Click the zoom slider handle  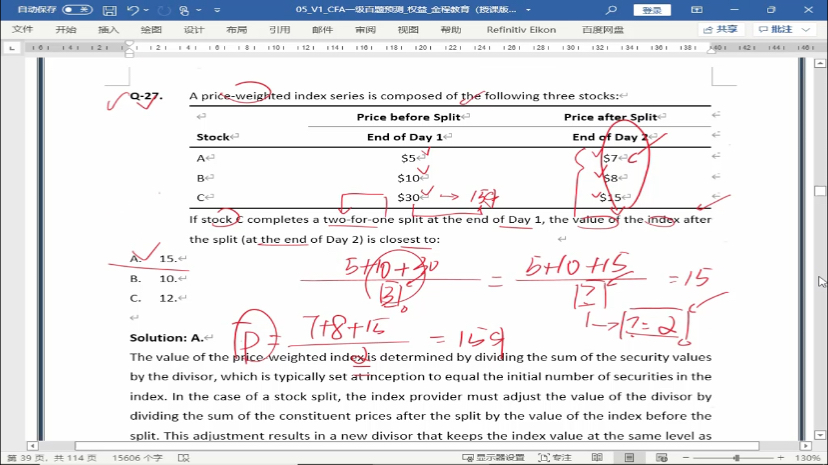[x=736, y=458]
